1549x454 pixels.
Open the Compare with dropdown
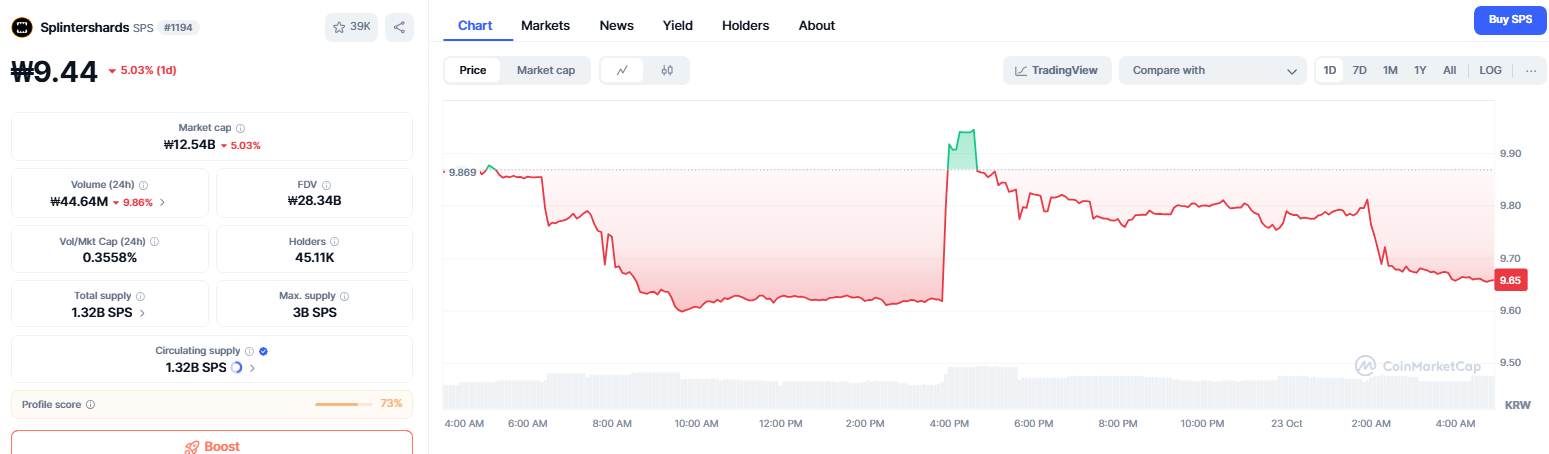coord(1214,70)
